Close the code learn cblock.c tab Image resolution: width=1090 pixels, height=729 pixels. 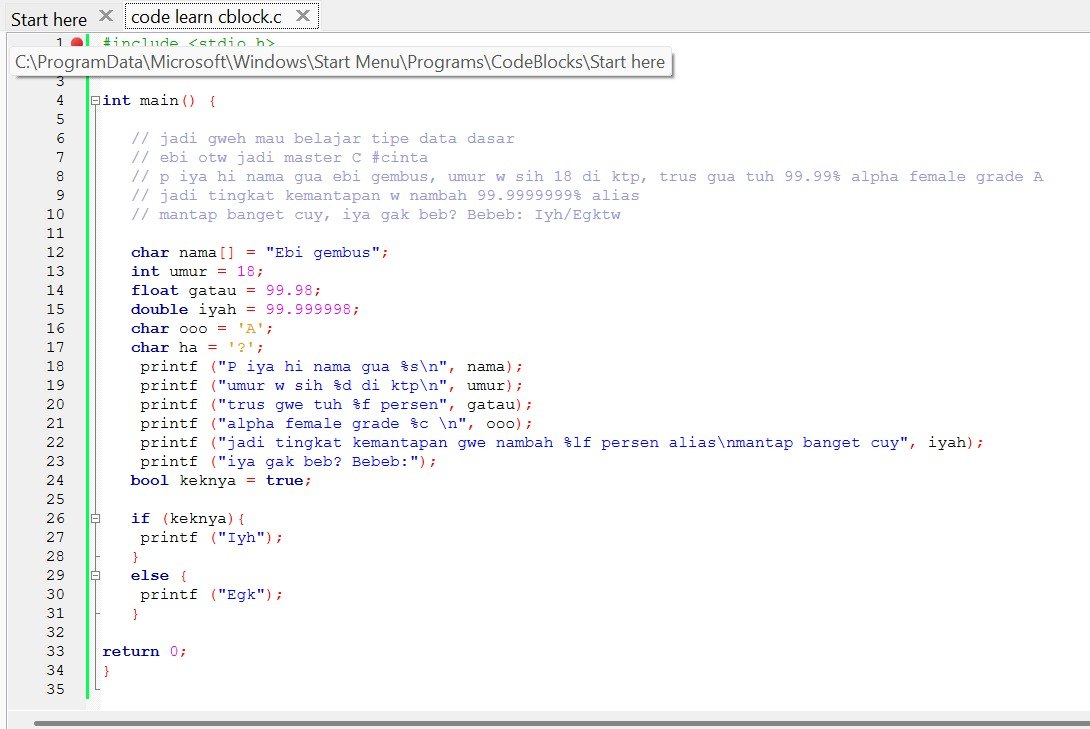click(x=302, y=15)
